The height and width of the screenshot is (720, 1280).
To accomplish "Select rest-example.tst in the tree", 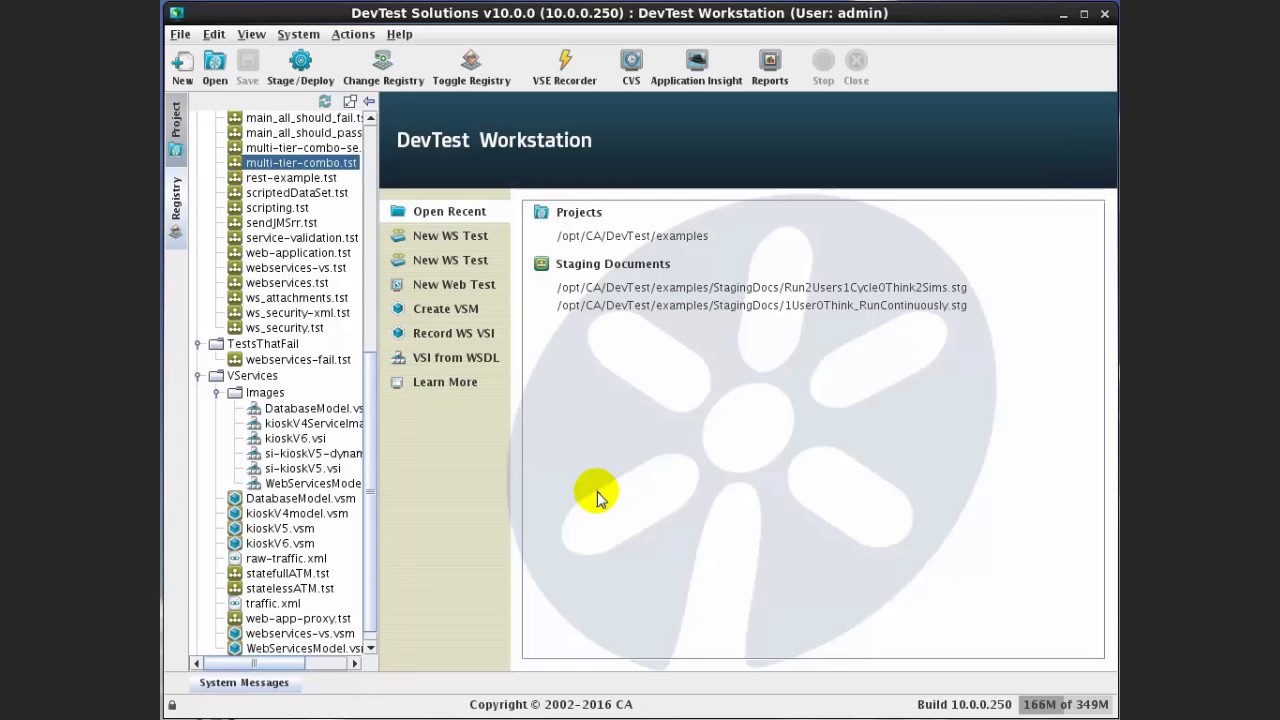I will click(x=291, y=178).
